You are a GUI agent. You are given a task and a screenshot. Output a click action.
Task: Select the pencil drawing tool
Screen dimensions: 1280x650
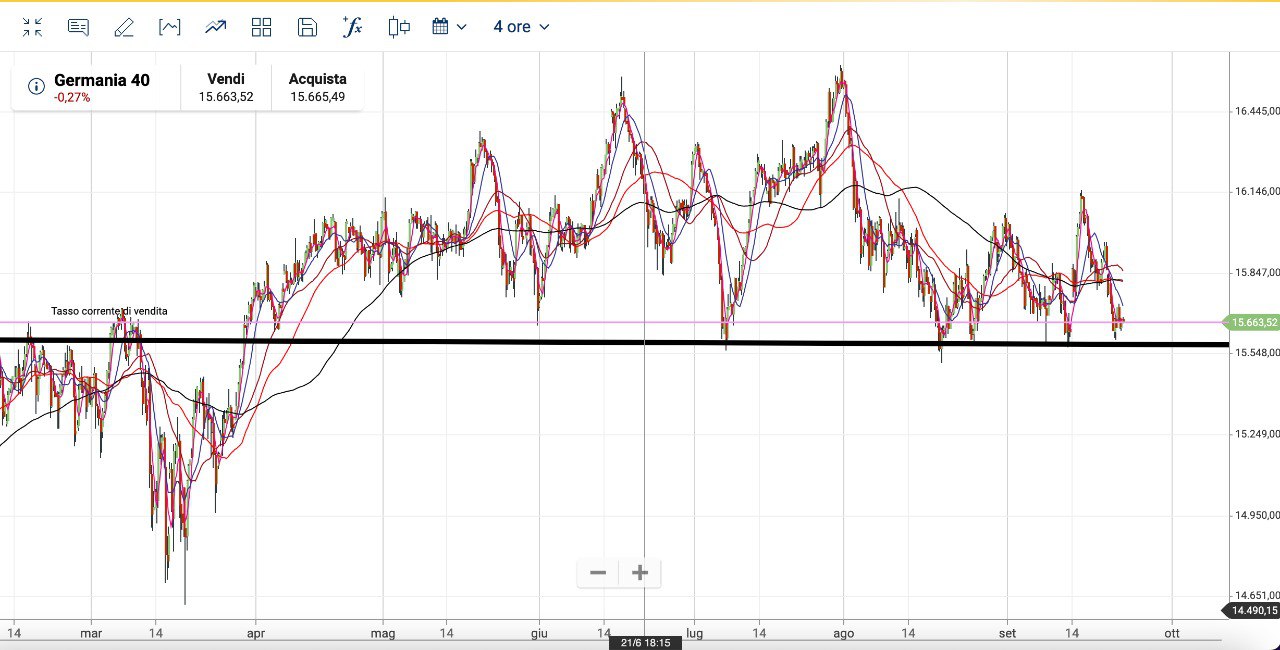[124, 27]
